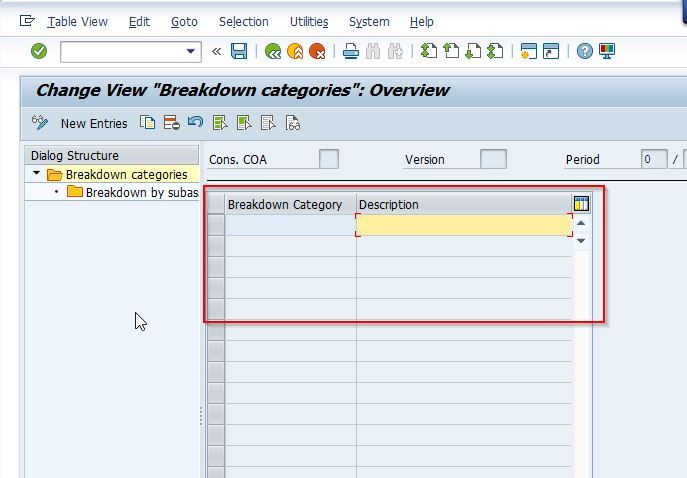Click the green checkmark Enter icon
687x478 pixels.
[x=39, y=51]
